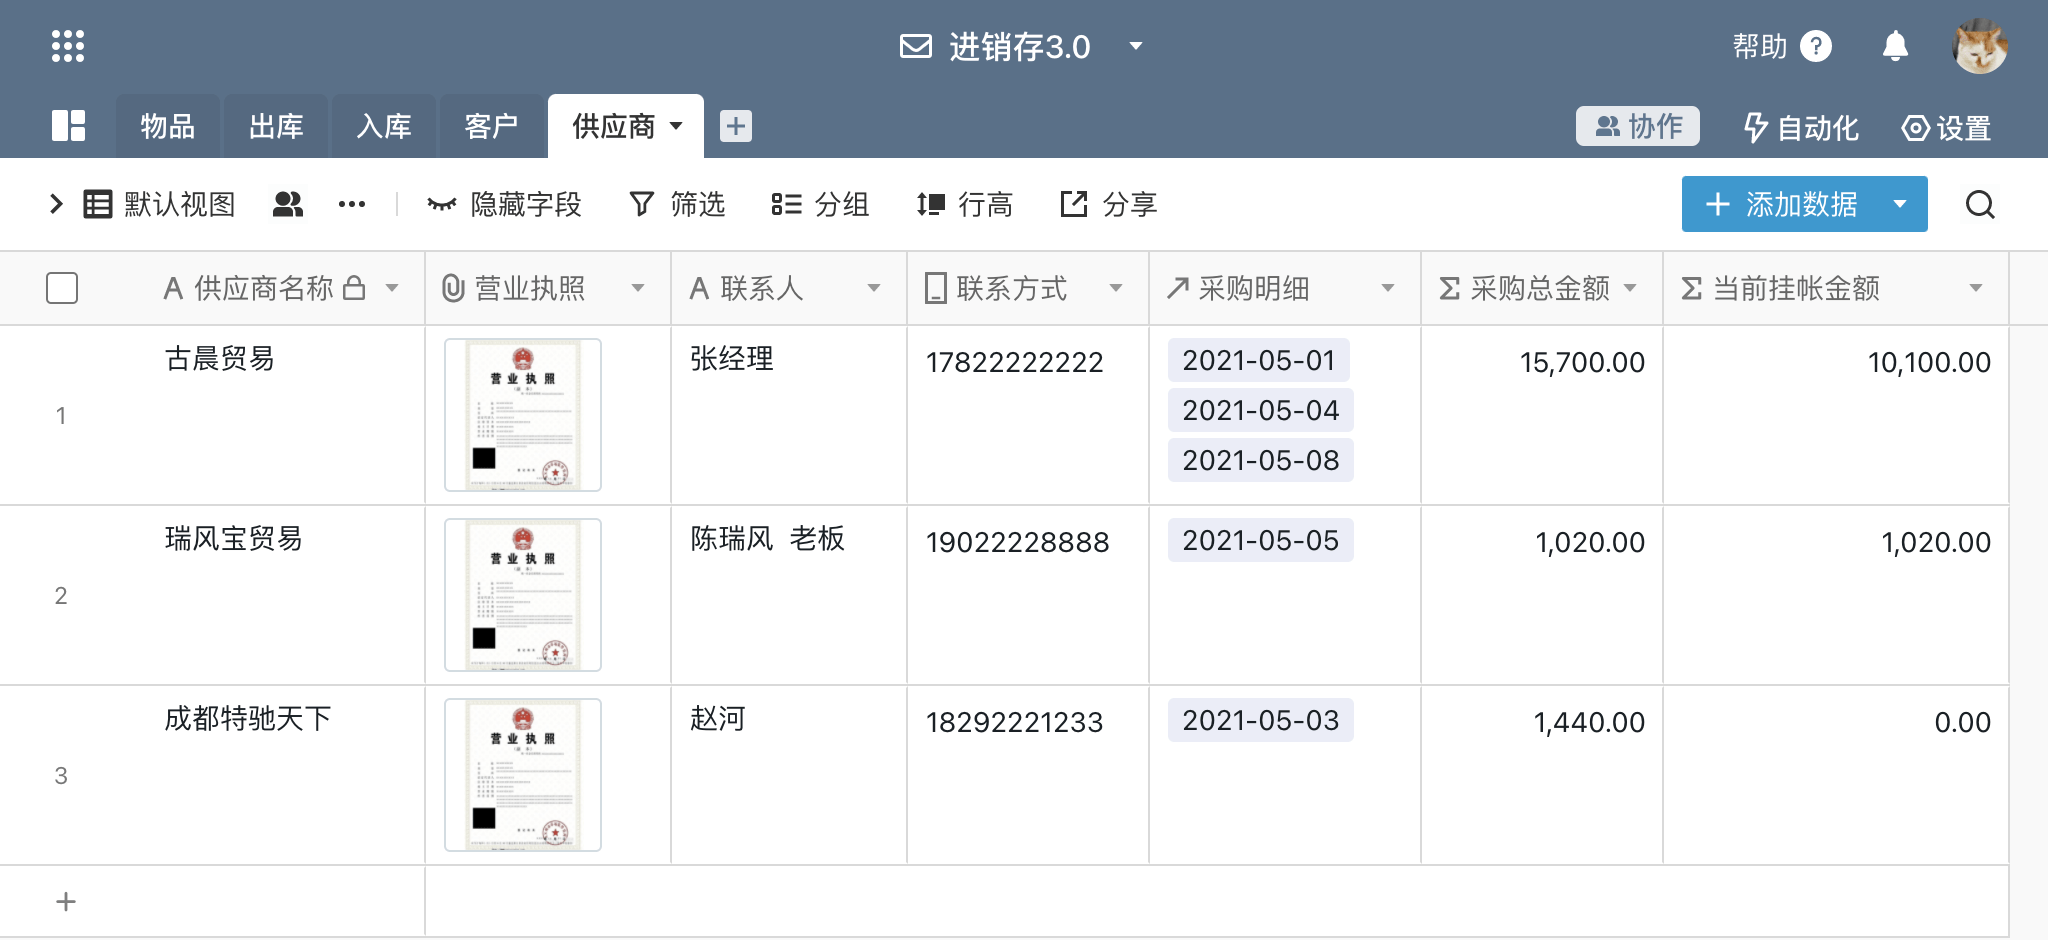Click the 2021-05-05 purchase detail tag

pyautogui.click(x=1261, y=540)
